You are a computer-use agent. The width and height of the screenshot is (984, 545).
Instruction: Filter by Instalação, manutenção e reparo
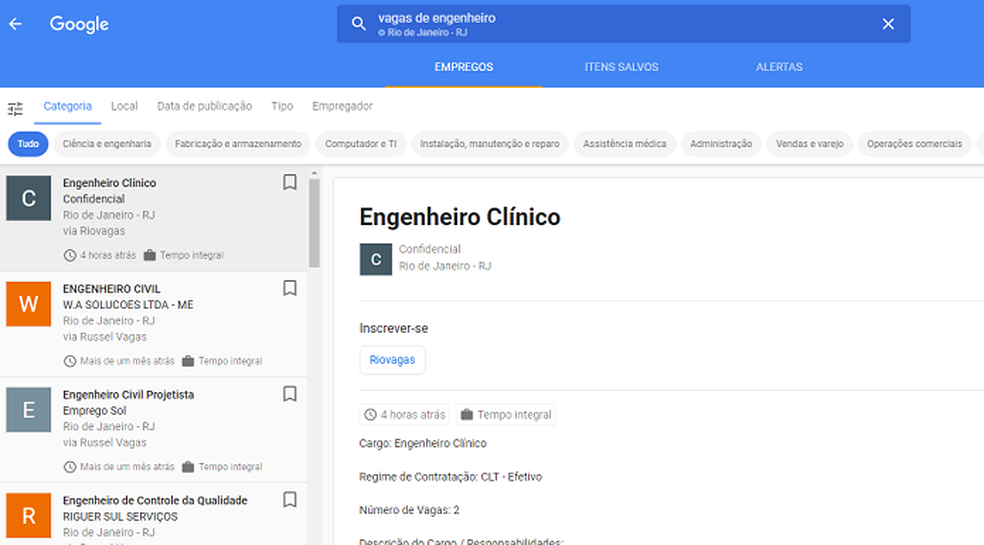[489, 144]
